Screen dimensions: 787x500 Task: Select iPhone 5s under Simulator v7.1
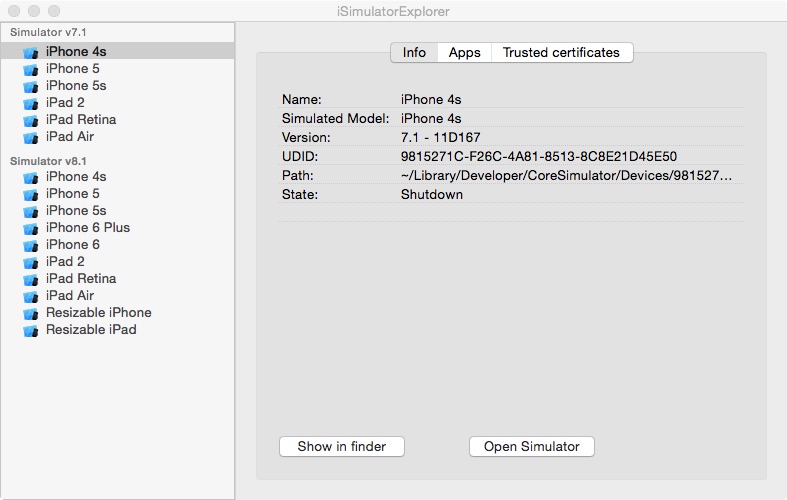click(x=117, y=85)
